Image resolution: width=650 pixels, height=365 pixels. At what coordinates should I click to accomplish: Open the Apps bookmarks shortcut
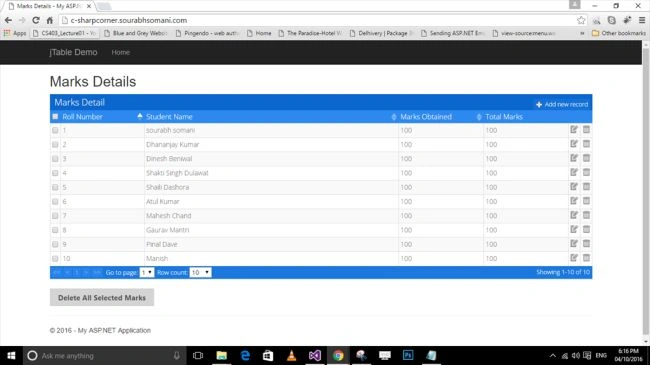[x=15, y=33]
